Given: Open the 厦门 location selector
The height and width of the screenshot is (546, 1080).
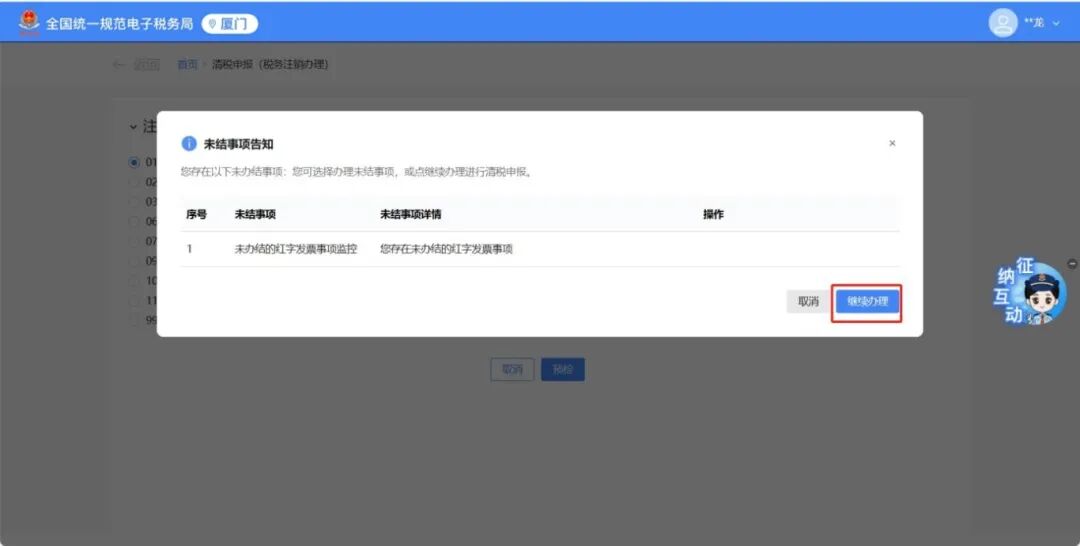Looking at the screenshot, I should (x=229, y=24).
